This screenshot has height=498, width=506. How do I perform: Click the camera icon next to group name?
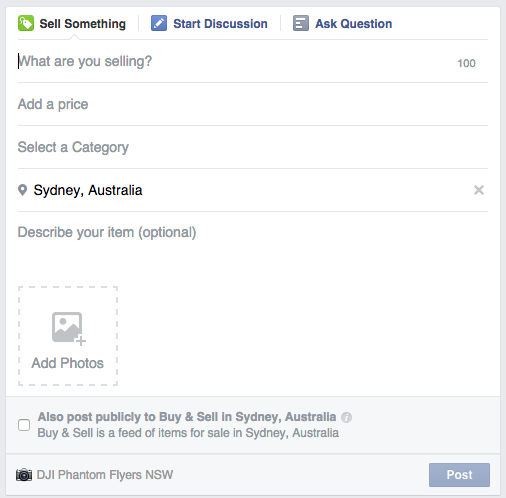(24, 475)
